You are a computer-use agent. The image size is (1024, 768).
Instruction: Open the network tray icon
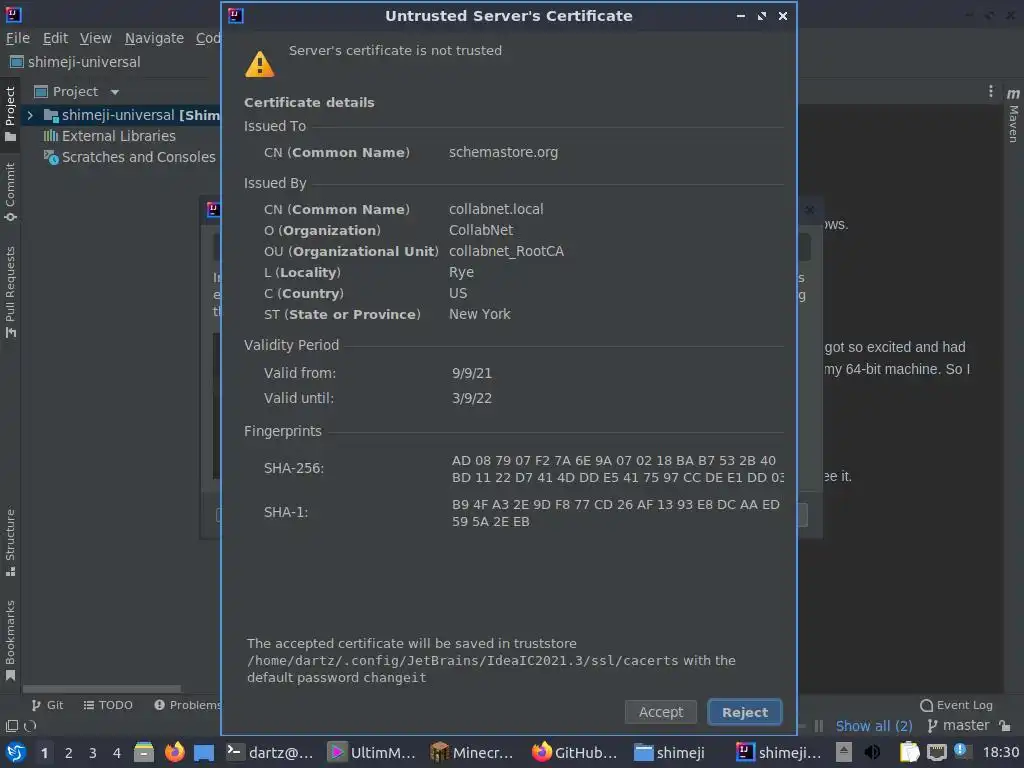[937, 752]
